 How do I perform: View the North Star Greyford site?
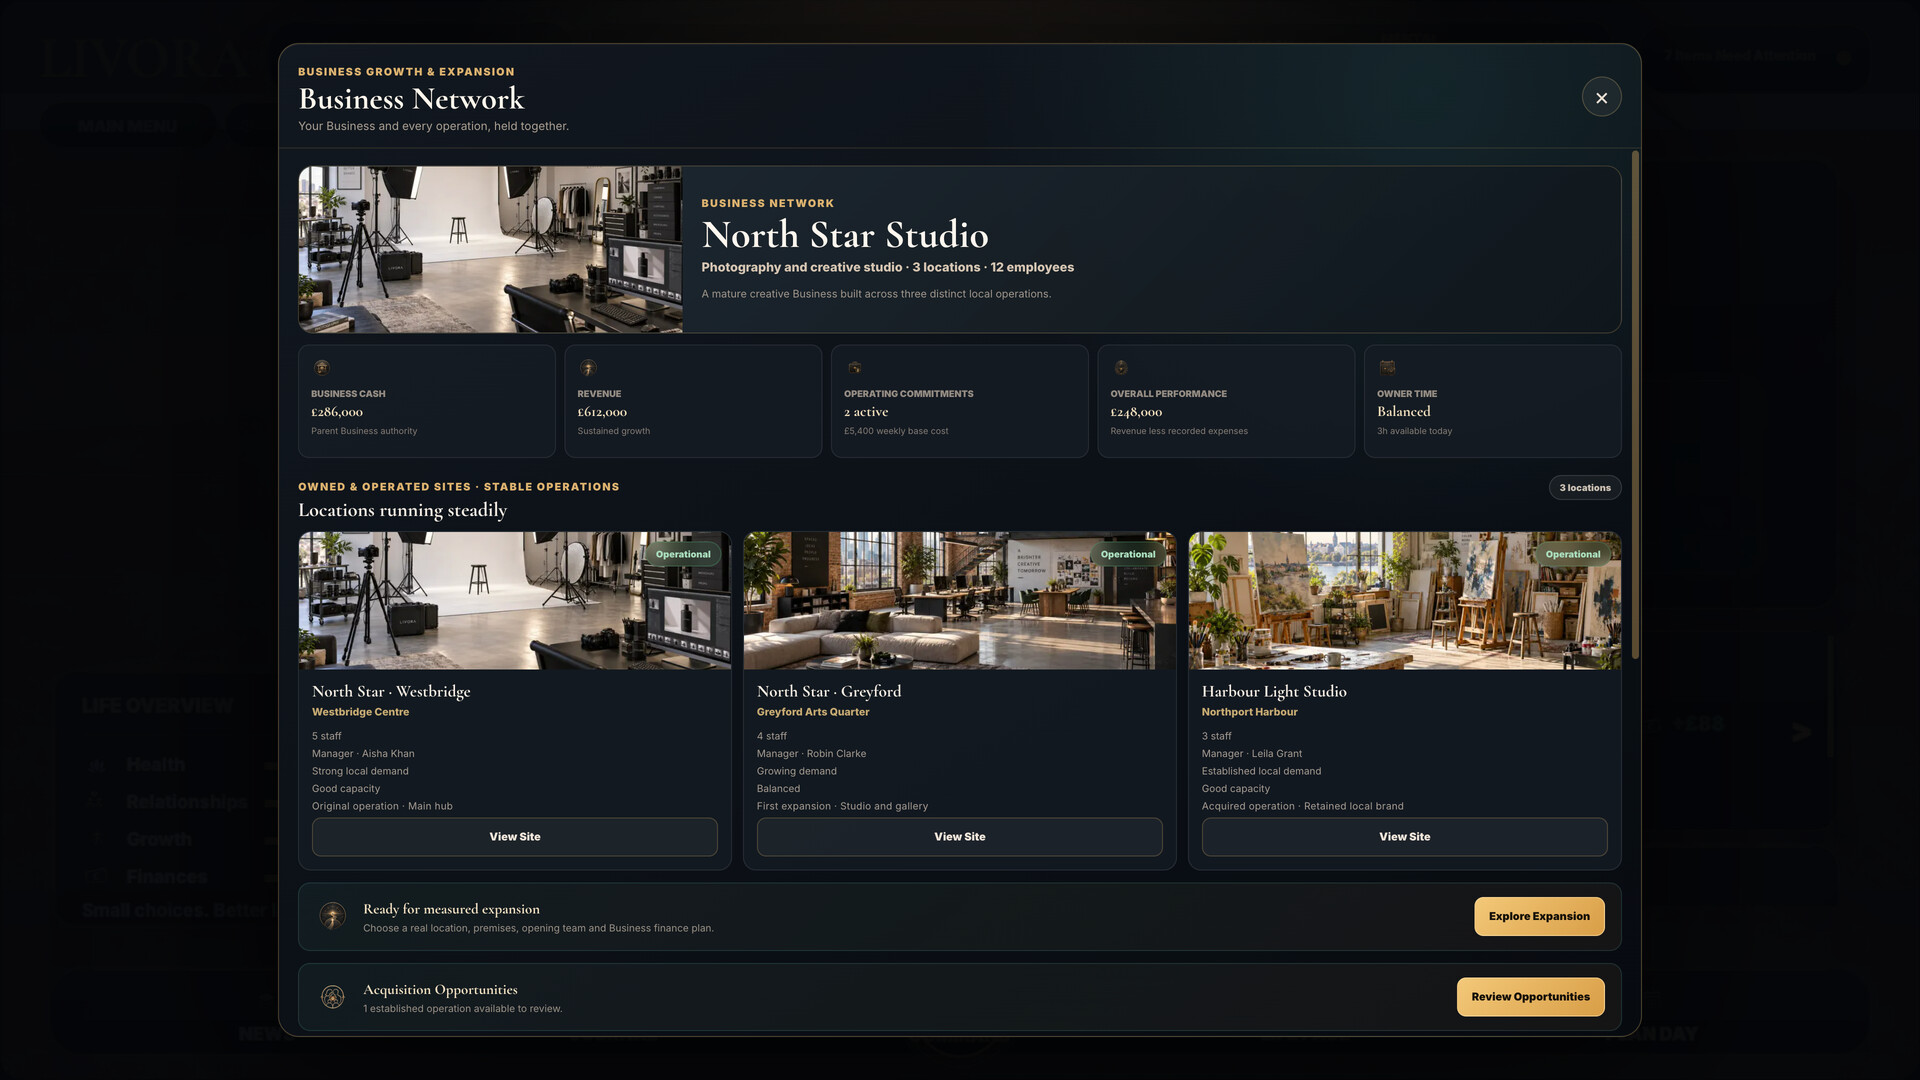959,837
